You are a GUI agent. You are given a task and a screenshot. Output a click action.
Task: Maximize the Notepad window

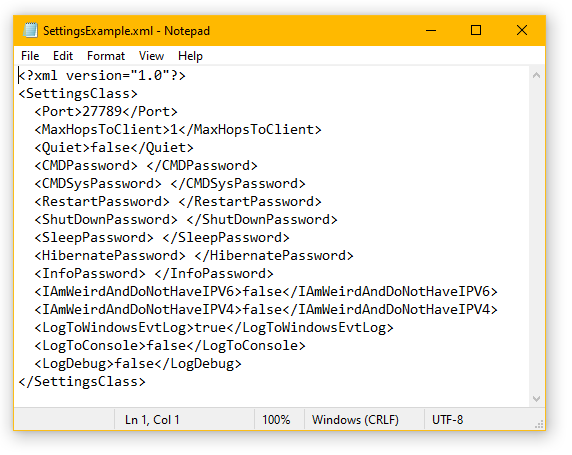point(476,30)
